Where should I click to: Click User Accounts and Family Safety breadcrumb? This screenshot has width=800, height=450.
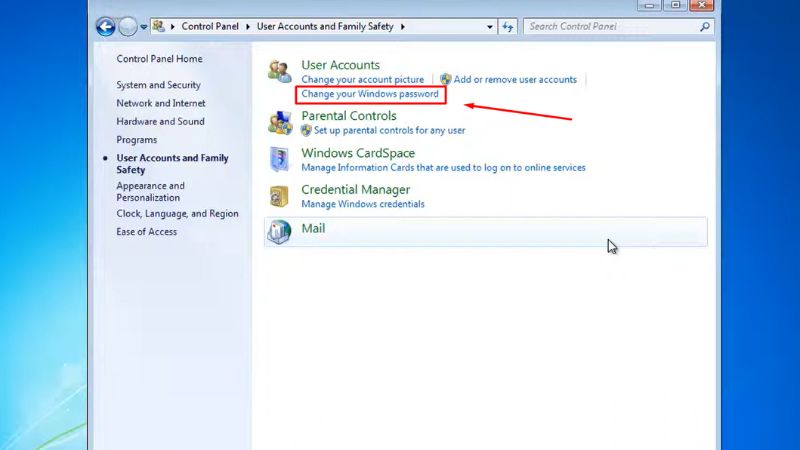[325, 27]
